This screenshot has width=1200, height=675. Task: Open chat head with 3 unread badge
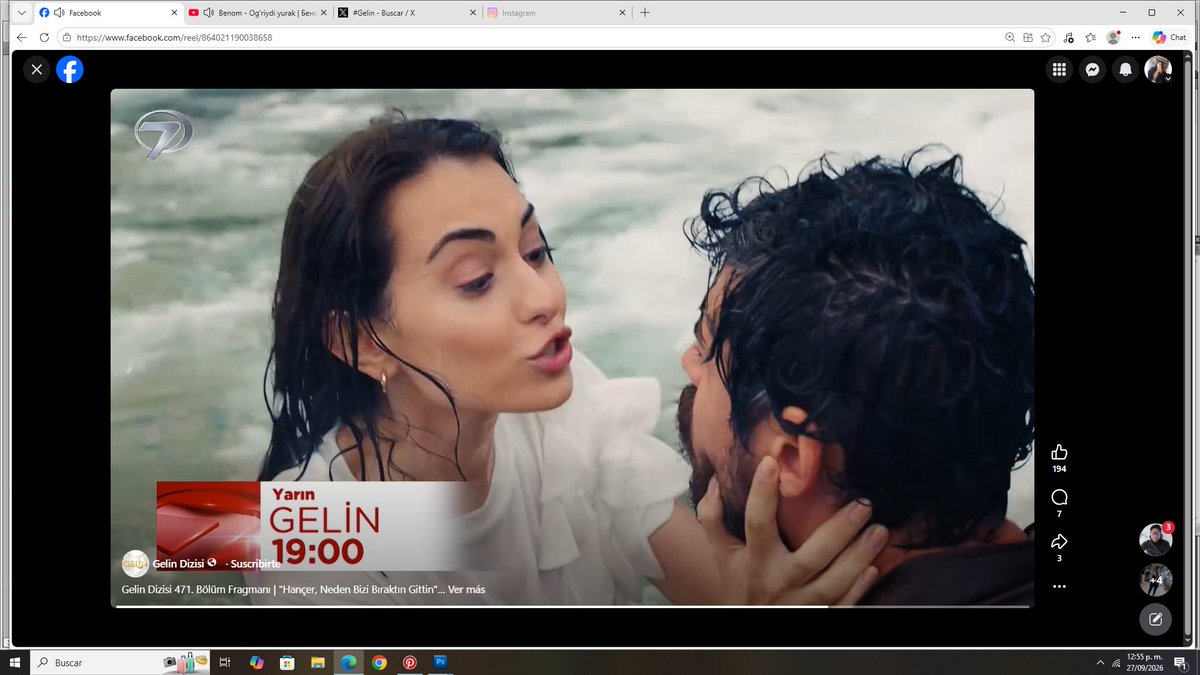(x=1155, y=540)
